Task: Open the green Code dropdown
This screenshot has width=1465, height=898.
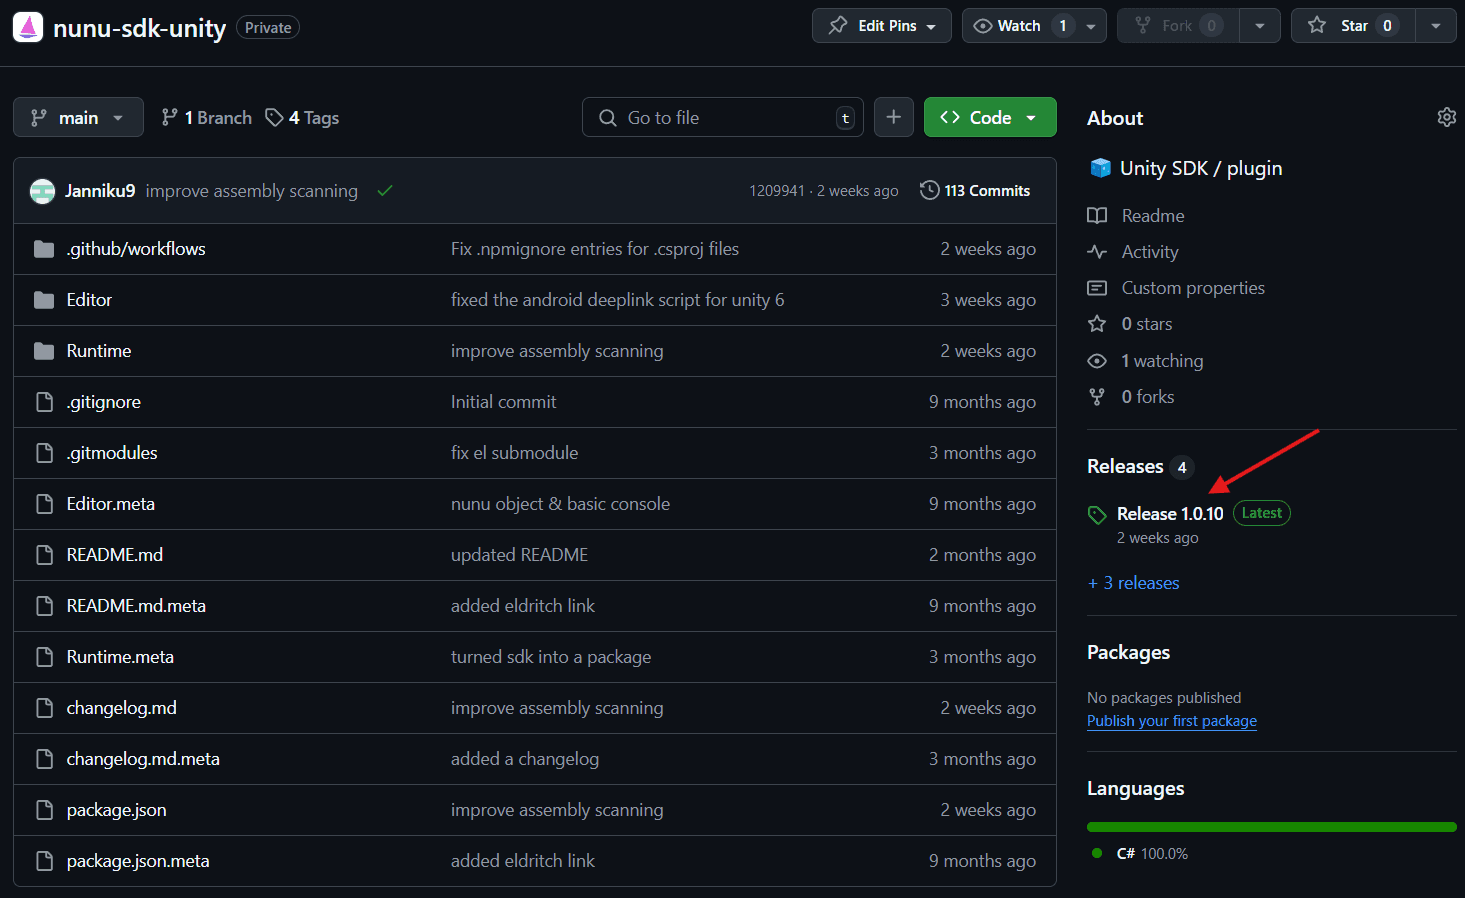Action: point(990,117)
